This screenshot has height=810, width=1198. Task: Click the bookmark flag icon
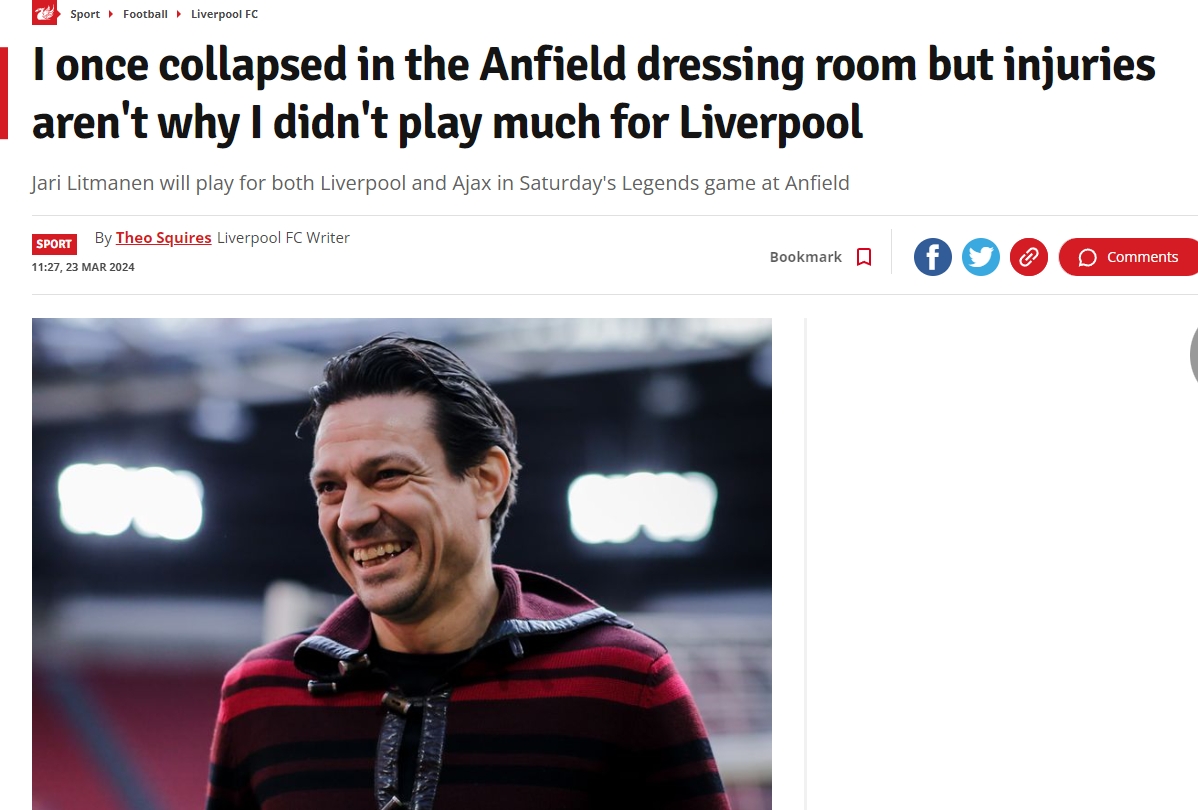pos(864,257)
